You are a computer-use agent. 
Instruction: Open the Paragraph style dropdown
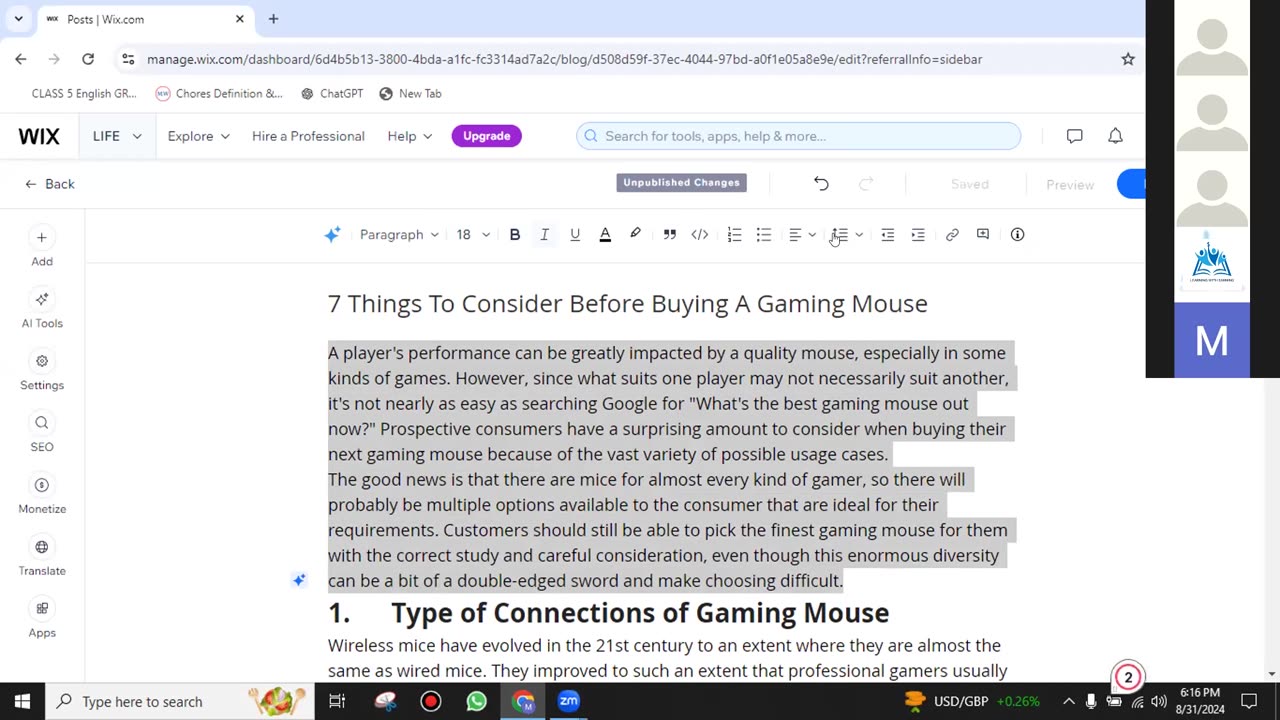399,235
